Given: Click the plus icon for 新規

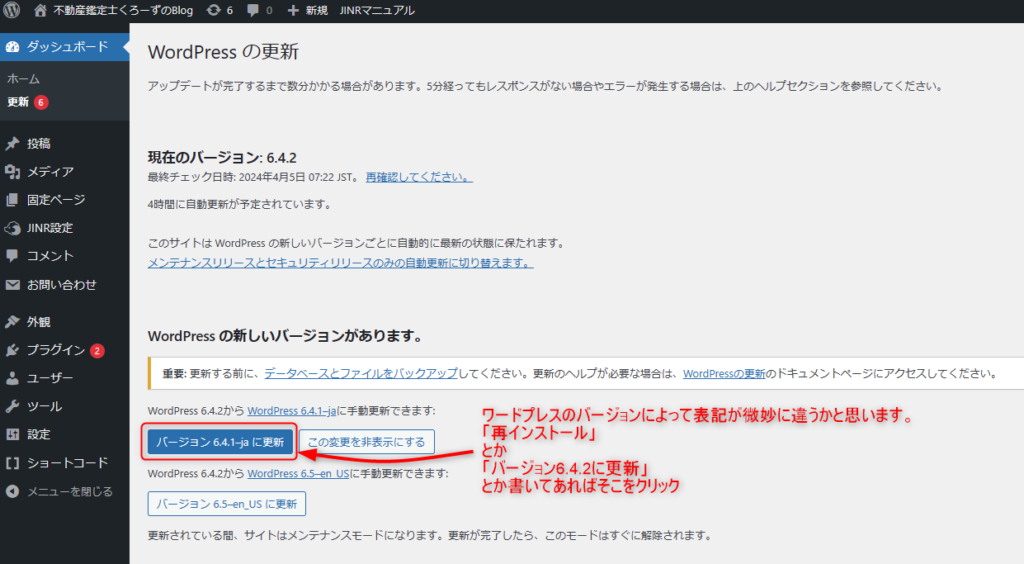Looking at the screenshot, I should pyautogui.click(x=293, y=10).
